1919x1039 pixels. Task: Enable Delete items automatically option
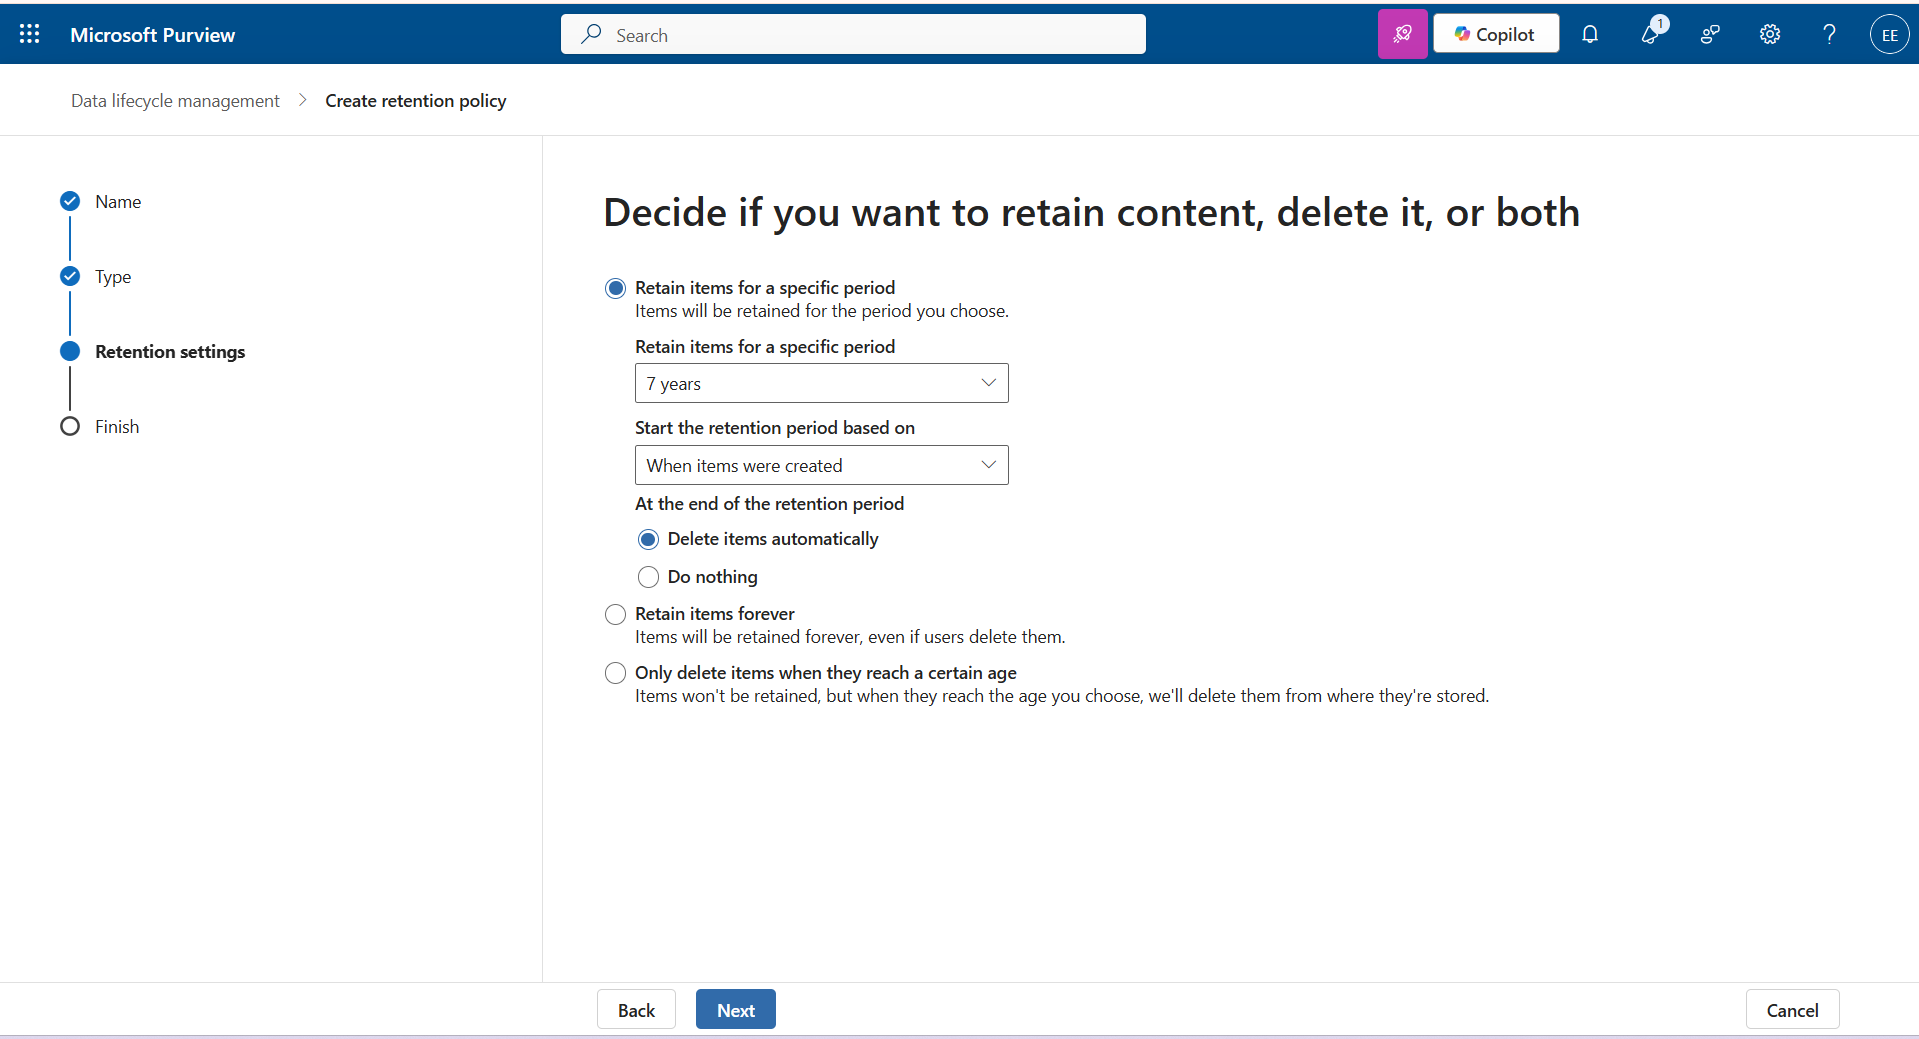pyautogui.click(x=648, y=539)
